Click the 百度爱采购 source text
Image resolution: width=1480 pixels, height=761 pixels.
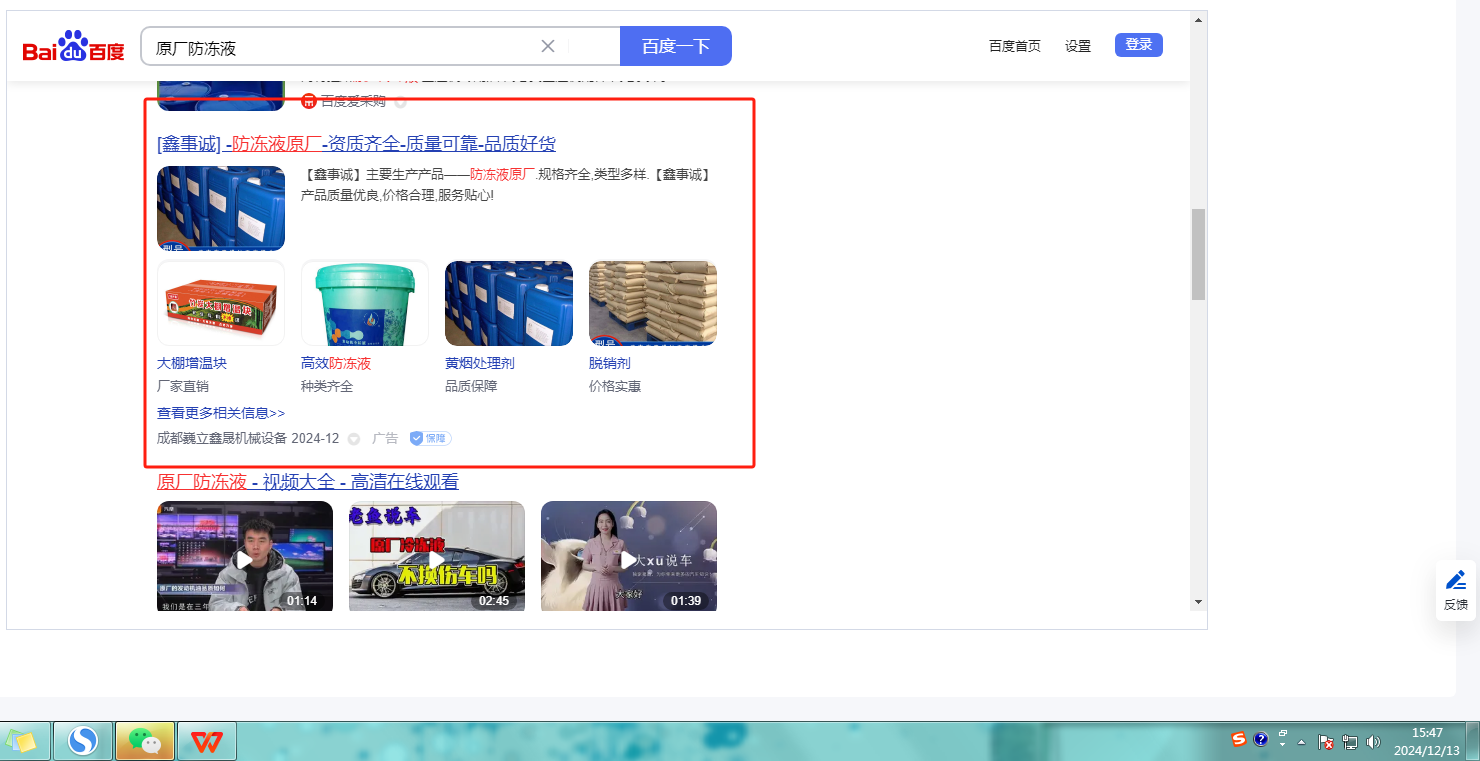(353, 101)
